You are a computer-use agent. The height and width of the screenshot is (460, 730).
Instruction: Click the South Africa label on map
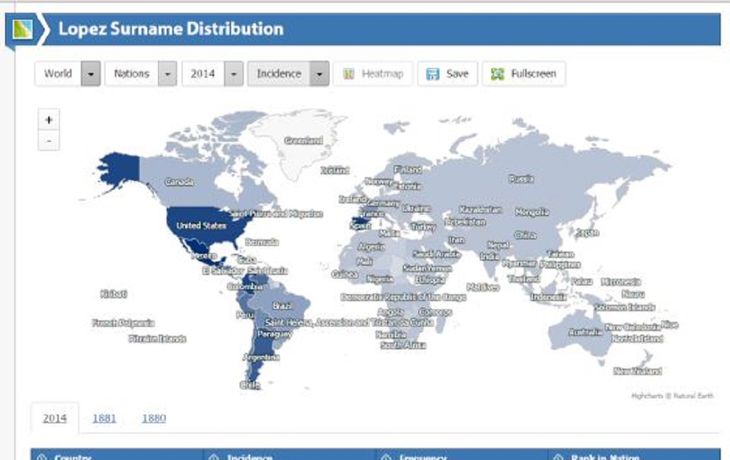[x=403, y=345]
